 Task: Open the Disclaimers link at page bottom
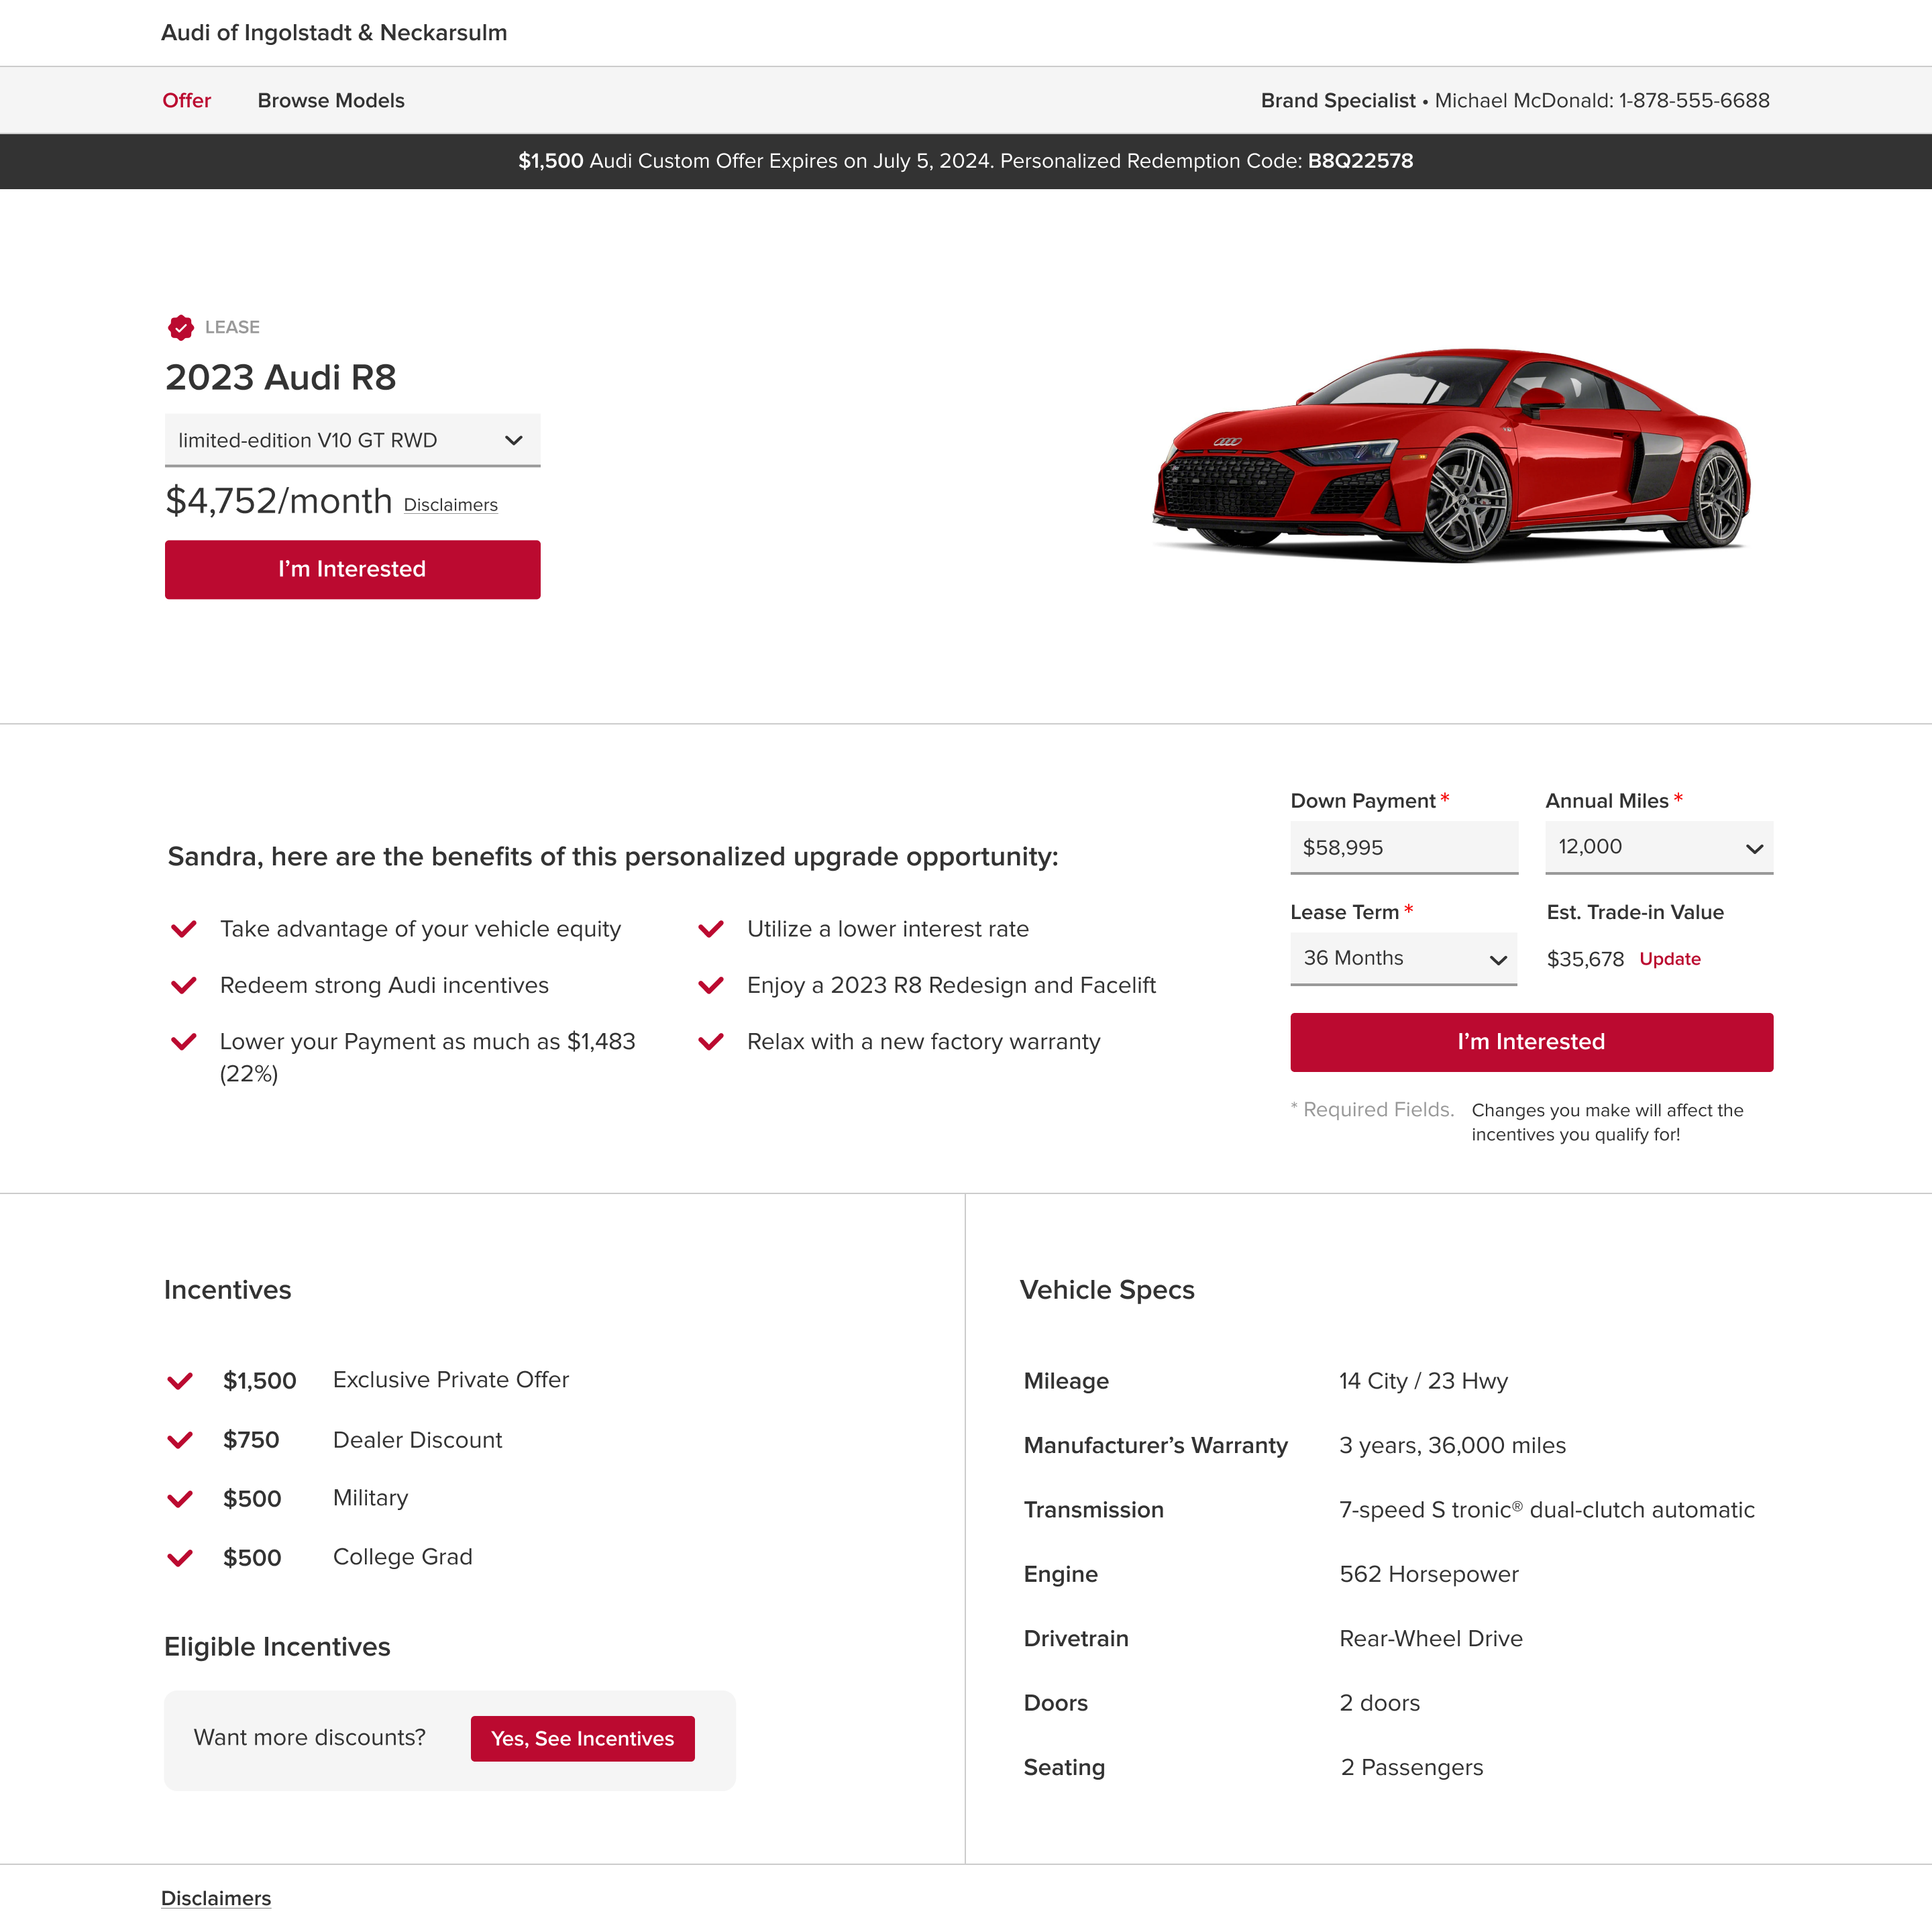(216, 1898)
